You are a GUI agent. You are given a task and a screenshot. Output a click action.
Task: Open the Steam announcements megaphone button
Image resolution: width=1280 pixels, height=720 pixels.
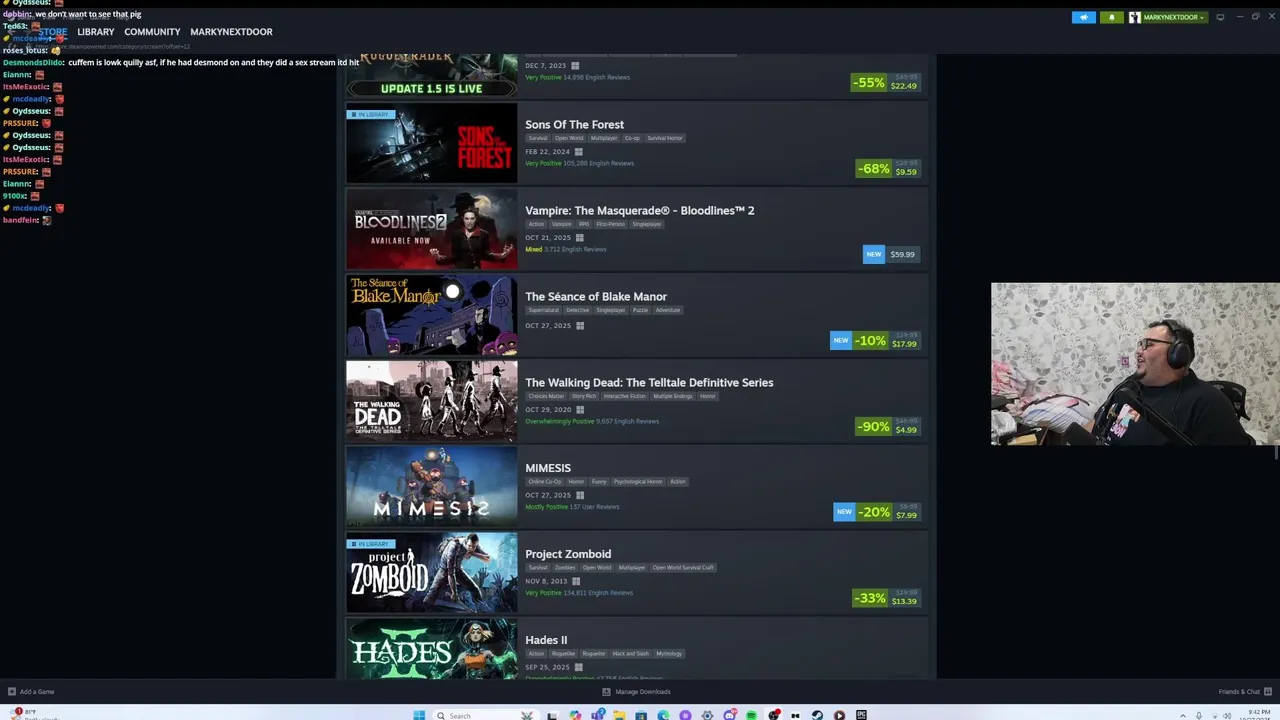[1084, 17]
